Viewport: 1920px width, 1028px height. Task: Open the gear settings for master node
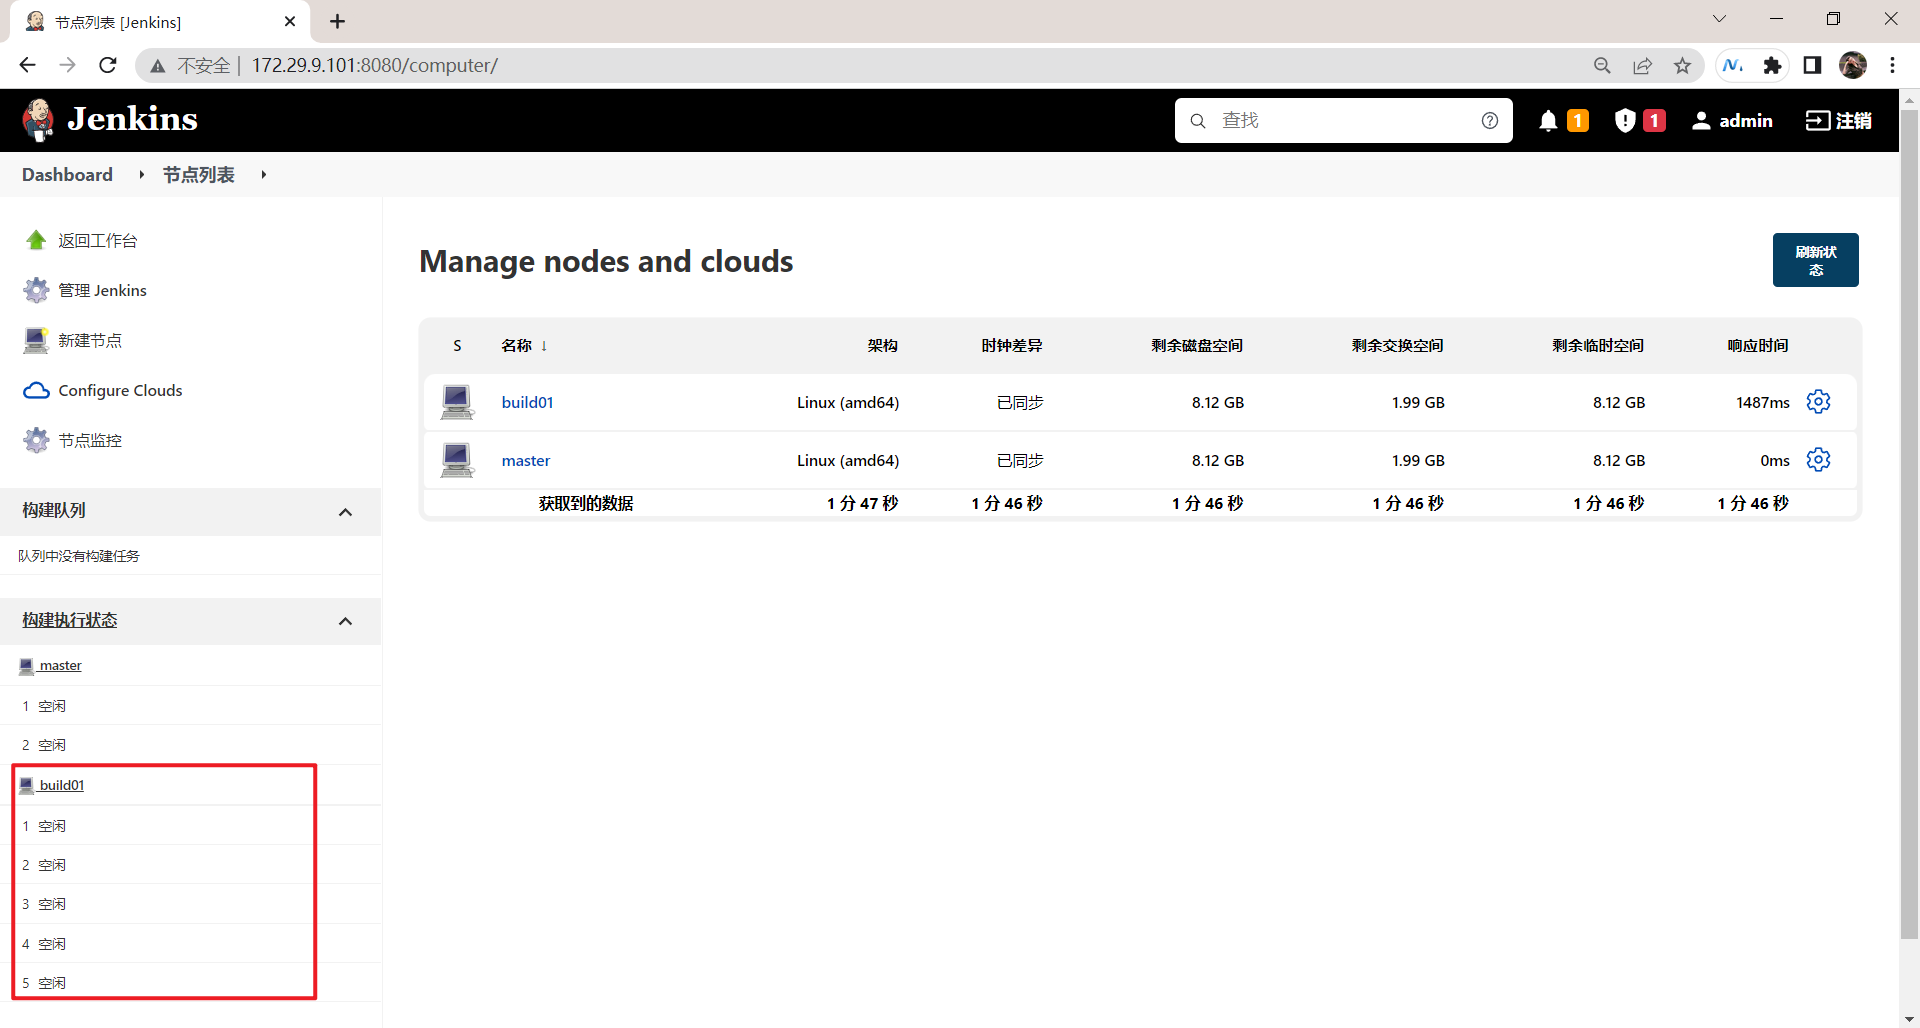point(1818,460)
